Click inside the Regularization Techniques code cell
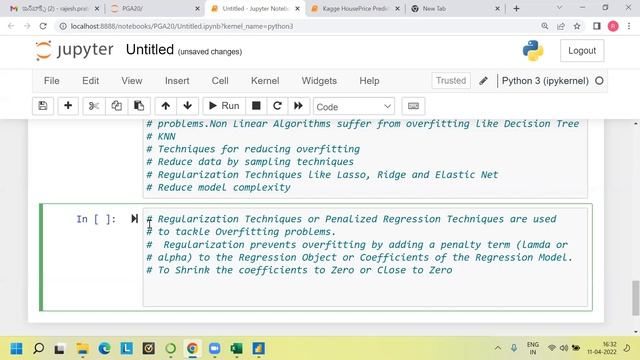640x360 pixels. point(365,257)
